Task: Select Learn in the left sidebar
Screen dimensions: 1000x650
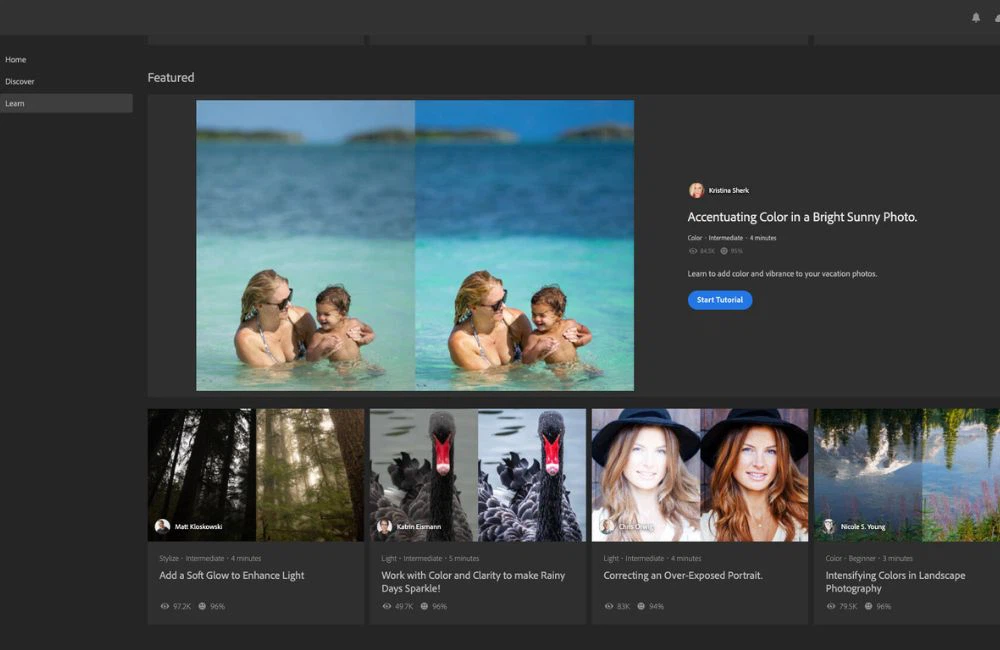Action: tap(15, 103)
